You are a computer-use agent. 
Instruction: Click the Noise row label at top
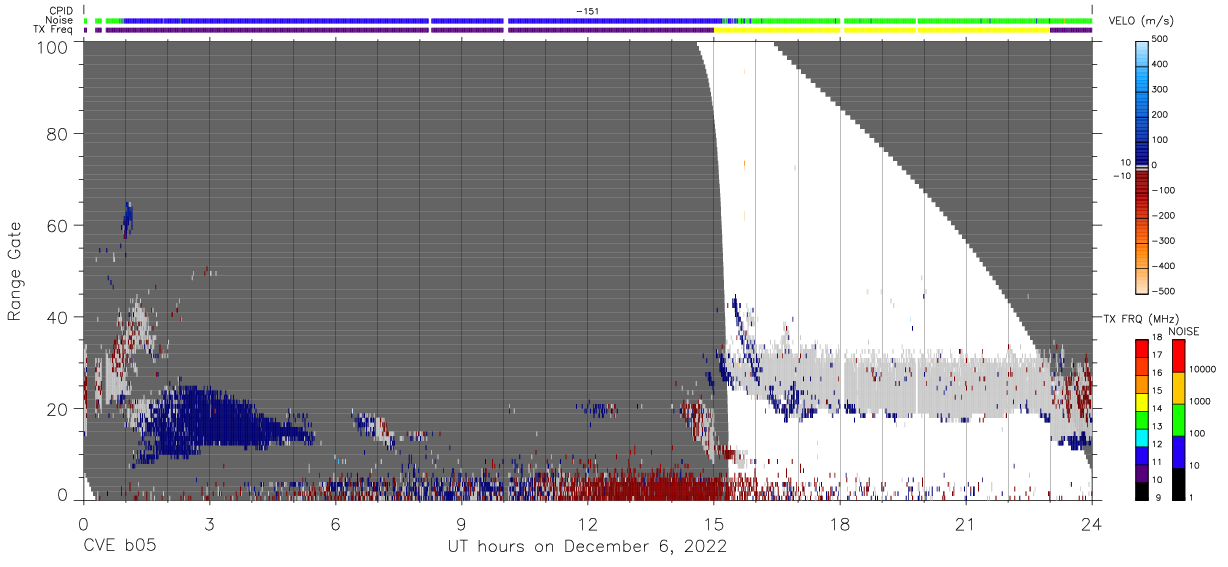click(x=59, y=20)
